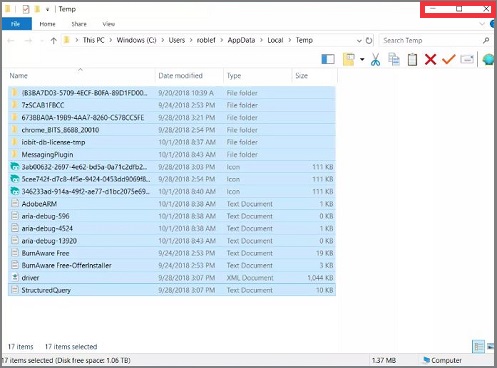Click the forward navigation arrow
The height and width of the screenshot is (368, 497).
pyautogui.click(x=28, y=41)
